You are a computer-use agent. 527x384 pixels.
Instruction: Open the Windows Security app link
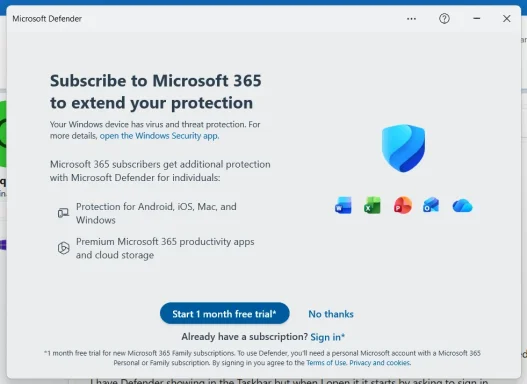tap(159, 136)
